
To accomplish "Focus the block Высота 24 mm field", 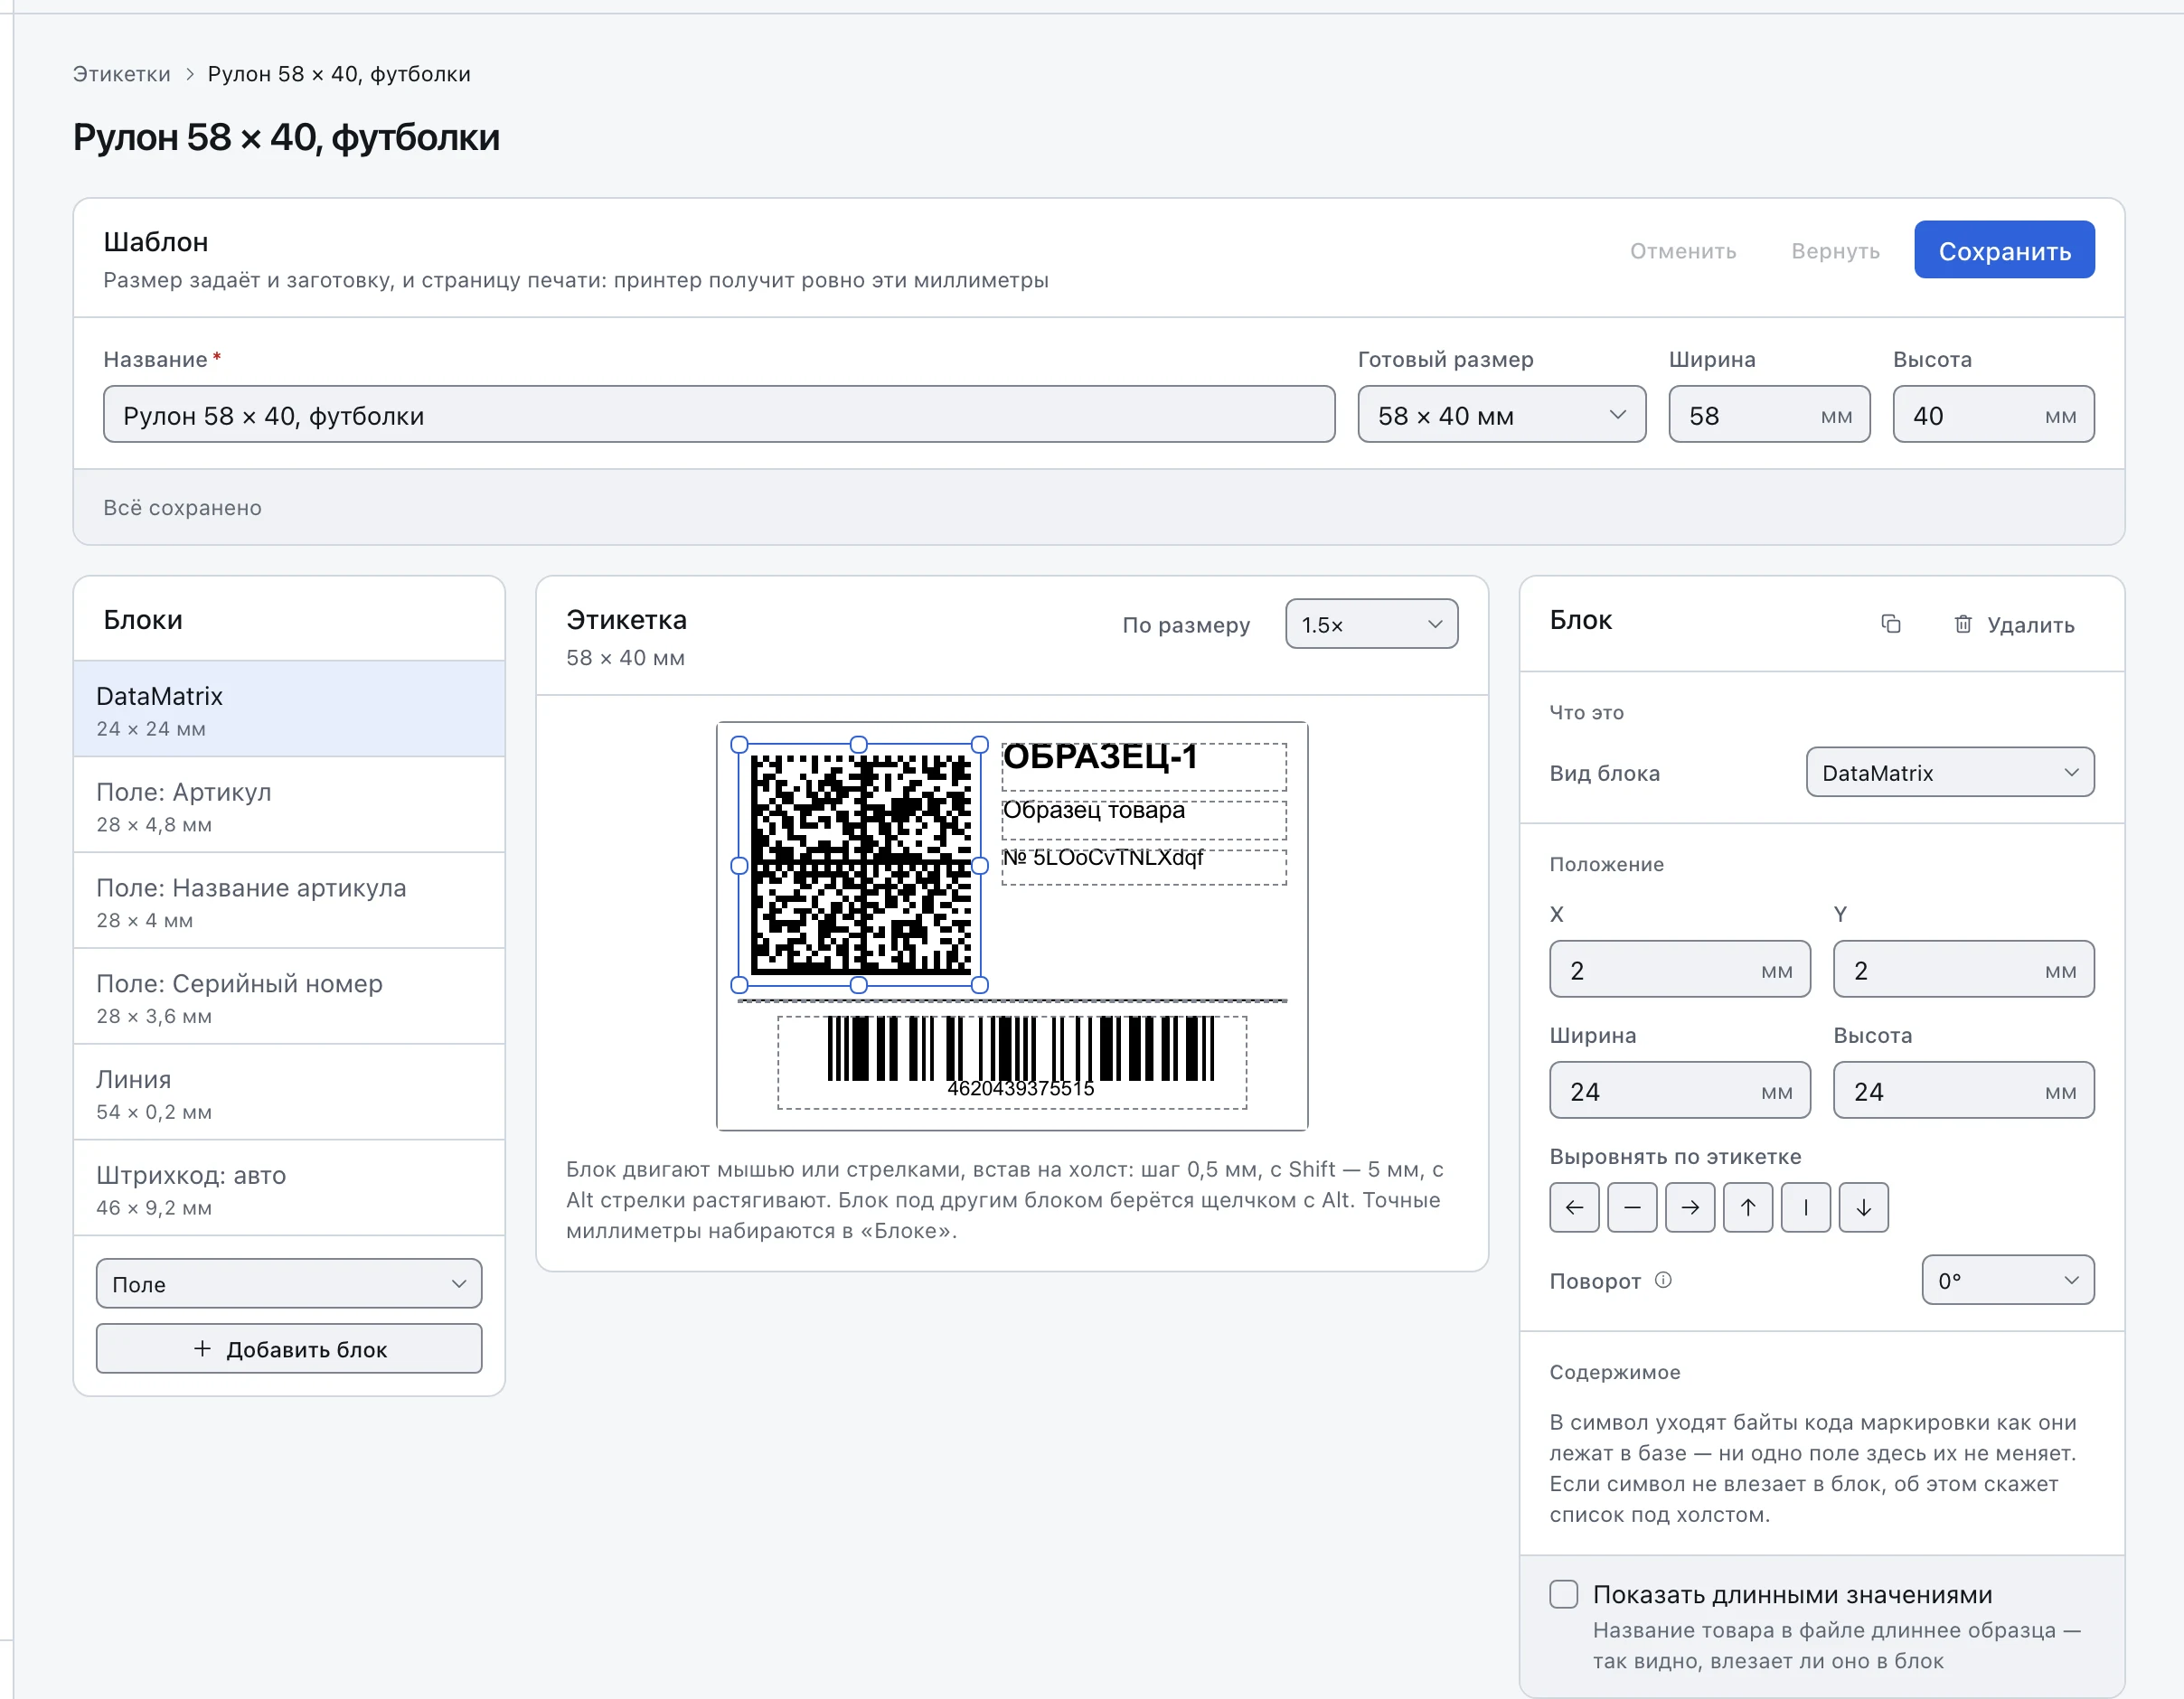I will [x=1963, y=1091].
